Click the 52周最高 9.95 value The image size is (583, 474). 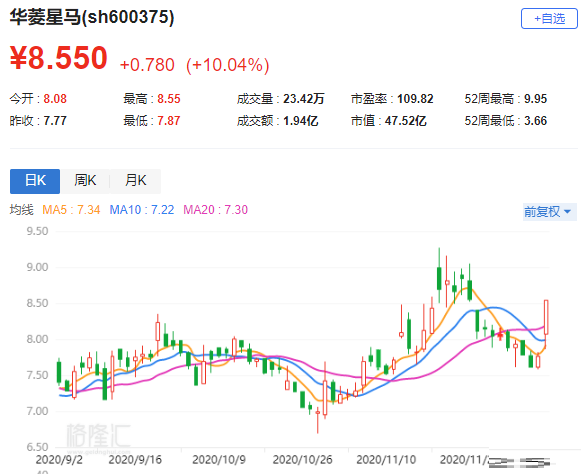pos(536,99)
